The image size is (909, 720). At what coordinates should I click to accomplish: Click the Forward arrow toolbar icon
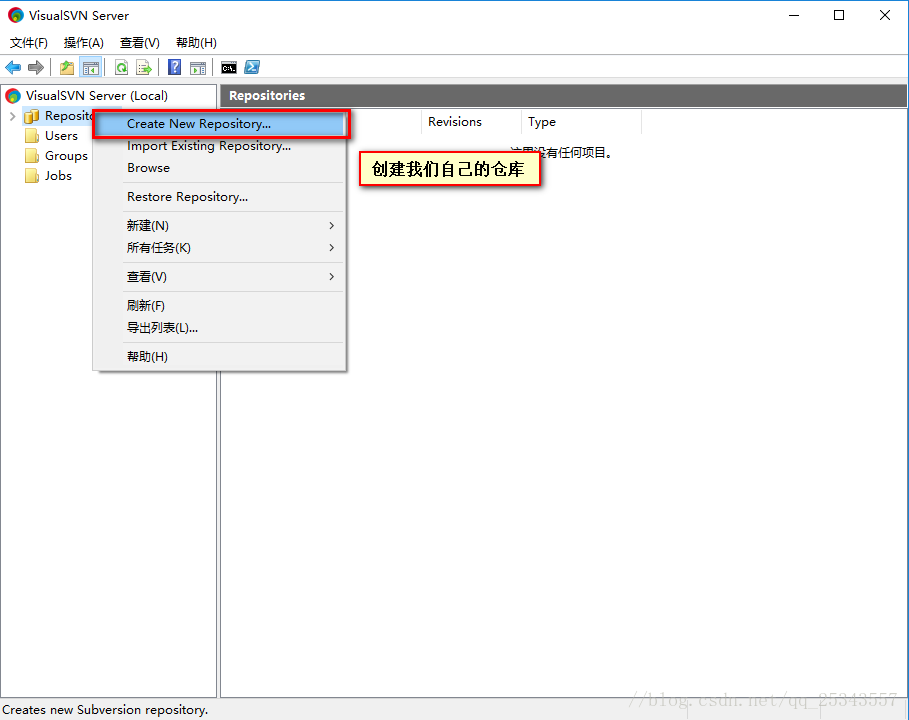click(36, 68)
